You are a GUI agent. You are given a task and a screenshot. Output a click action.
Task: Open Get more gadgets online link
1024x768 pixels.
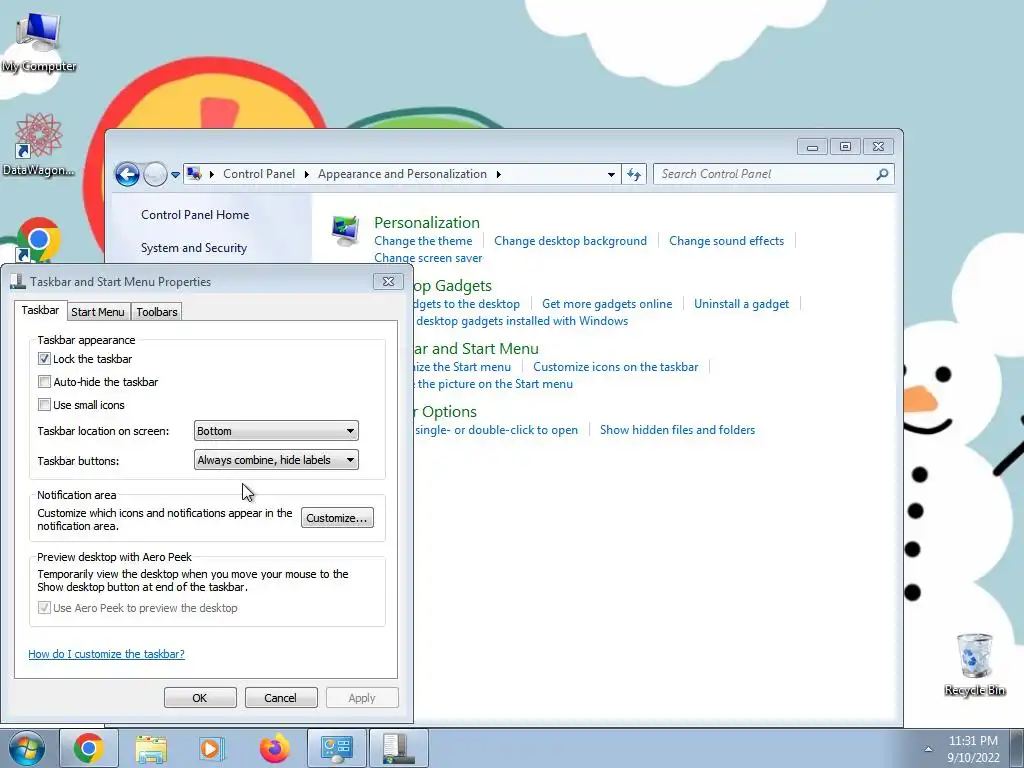(x=607, y=304)
